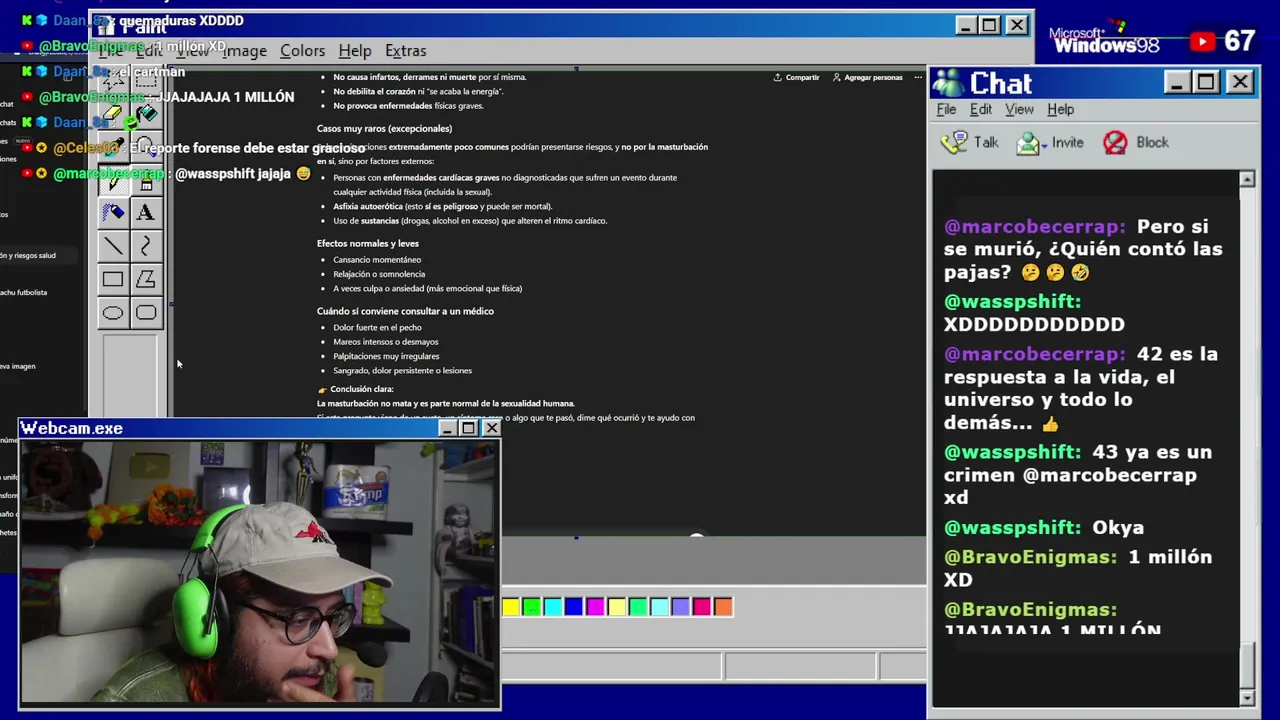The width and height of the screenshot is (1280, 720).
Task: Click the 'Conclusión clara:' text
Action: point(361,389)
